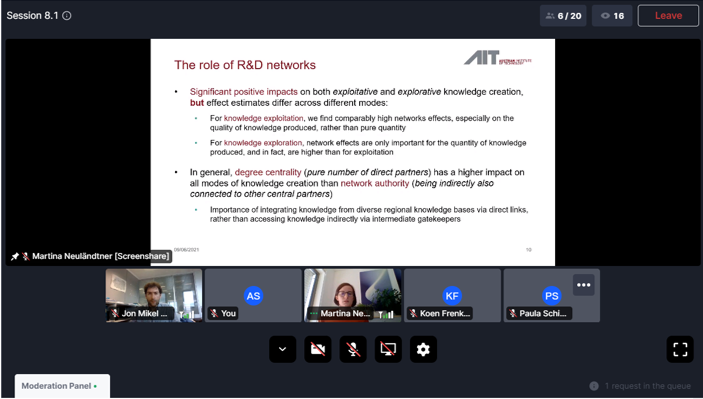Start screen sharing
This screenshot has height=399, width=703.
388,349
